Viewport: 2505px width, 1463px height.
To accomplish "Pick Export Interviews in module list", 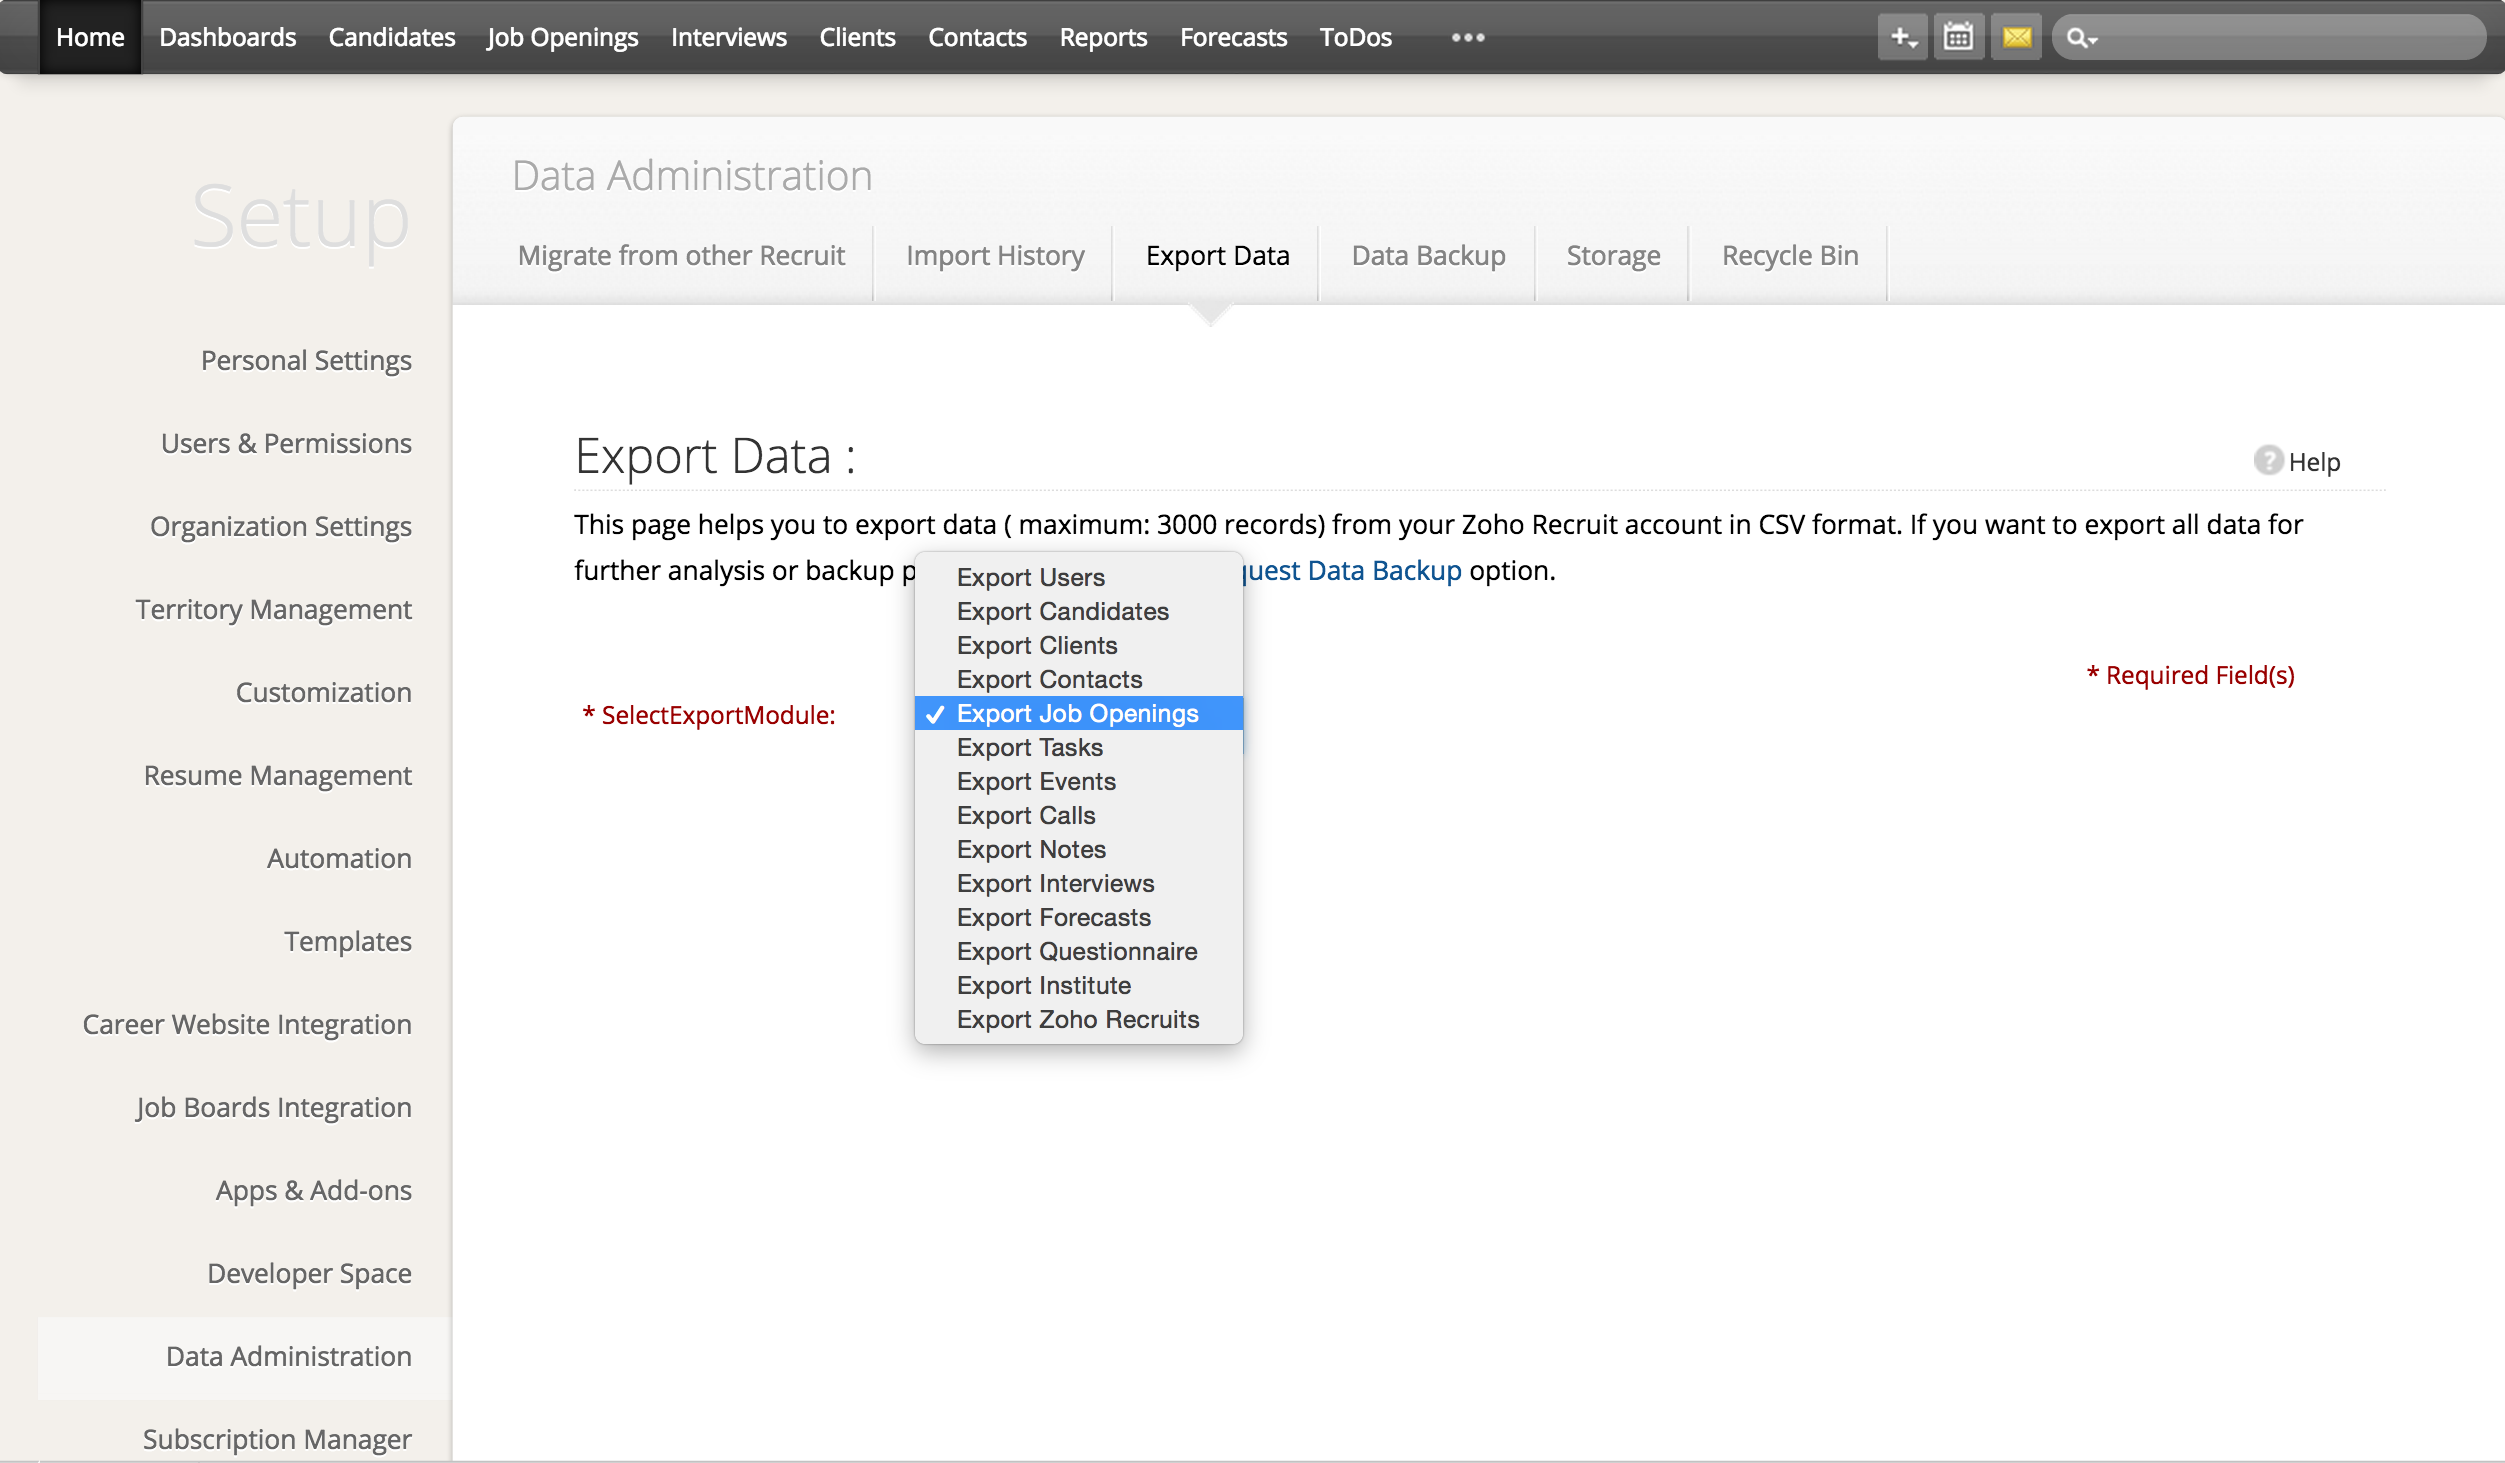I will [x=1055, y=883].
